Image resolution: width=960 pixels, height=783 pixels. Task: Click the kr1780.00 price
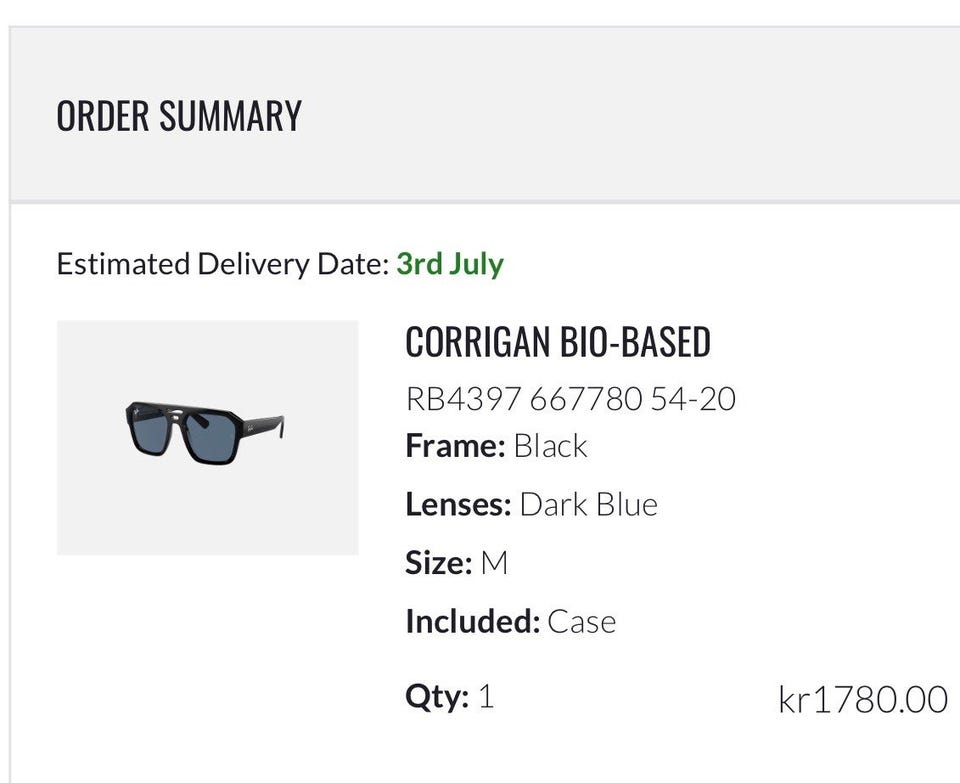point(863,699)
